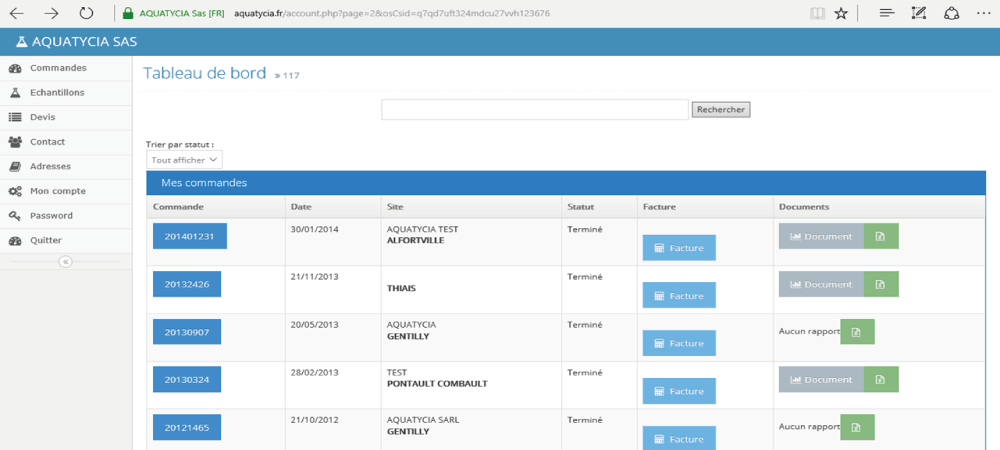
Task: Collapse the sidebar with the chevron button
Action: pyautogui.click(x=65, y=261)
